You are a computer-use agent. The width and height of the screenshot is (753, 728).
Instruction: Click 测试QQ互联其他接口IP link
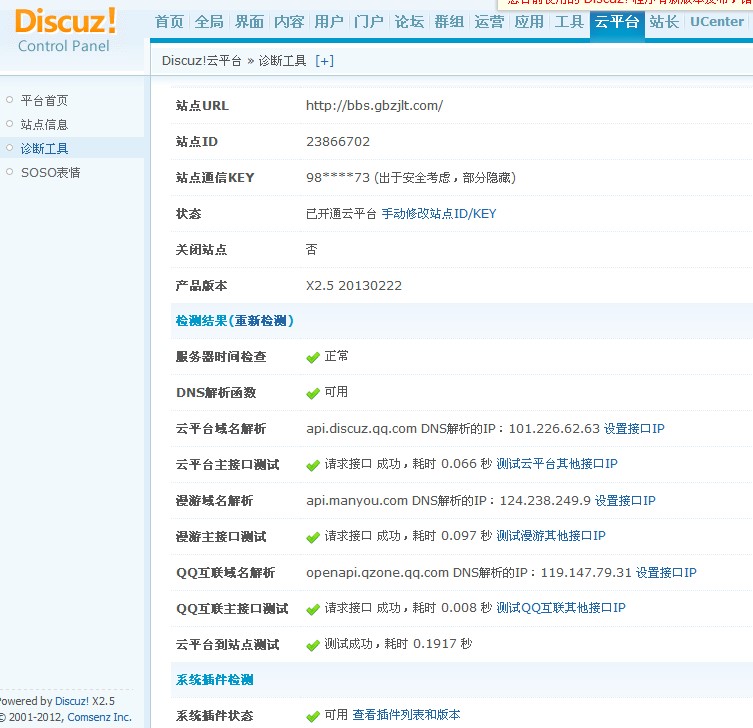coord(561,608)
